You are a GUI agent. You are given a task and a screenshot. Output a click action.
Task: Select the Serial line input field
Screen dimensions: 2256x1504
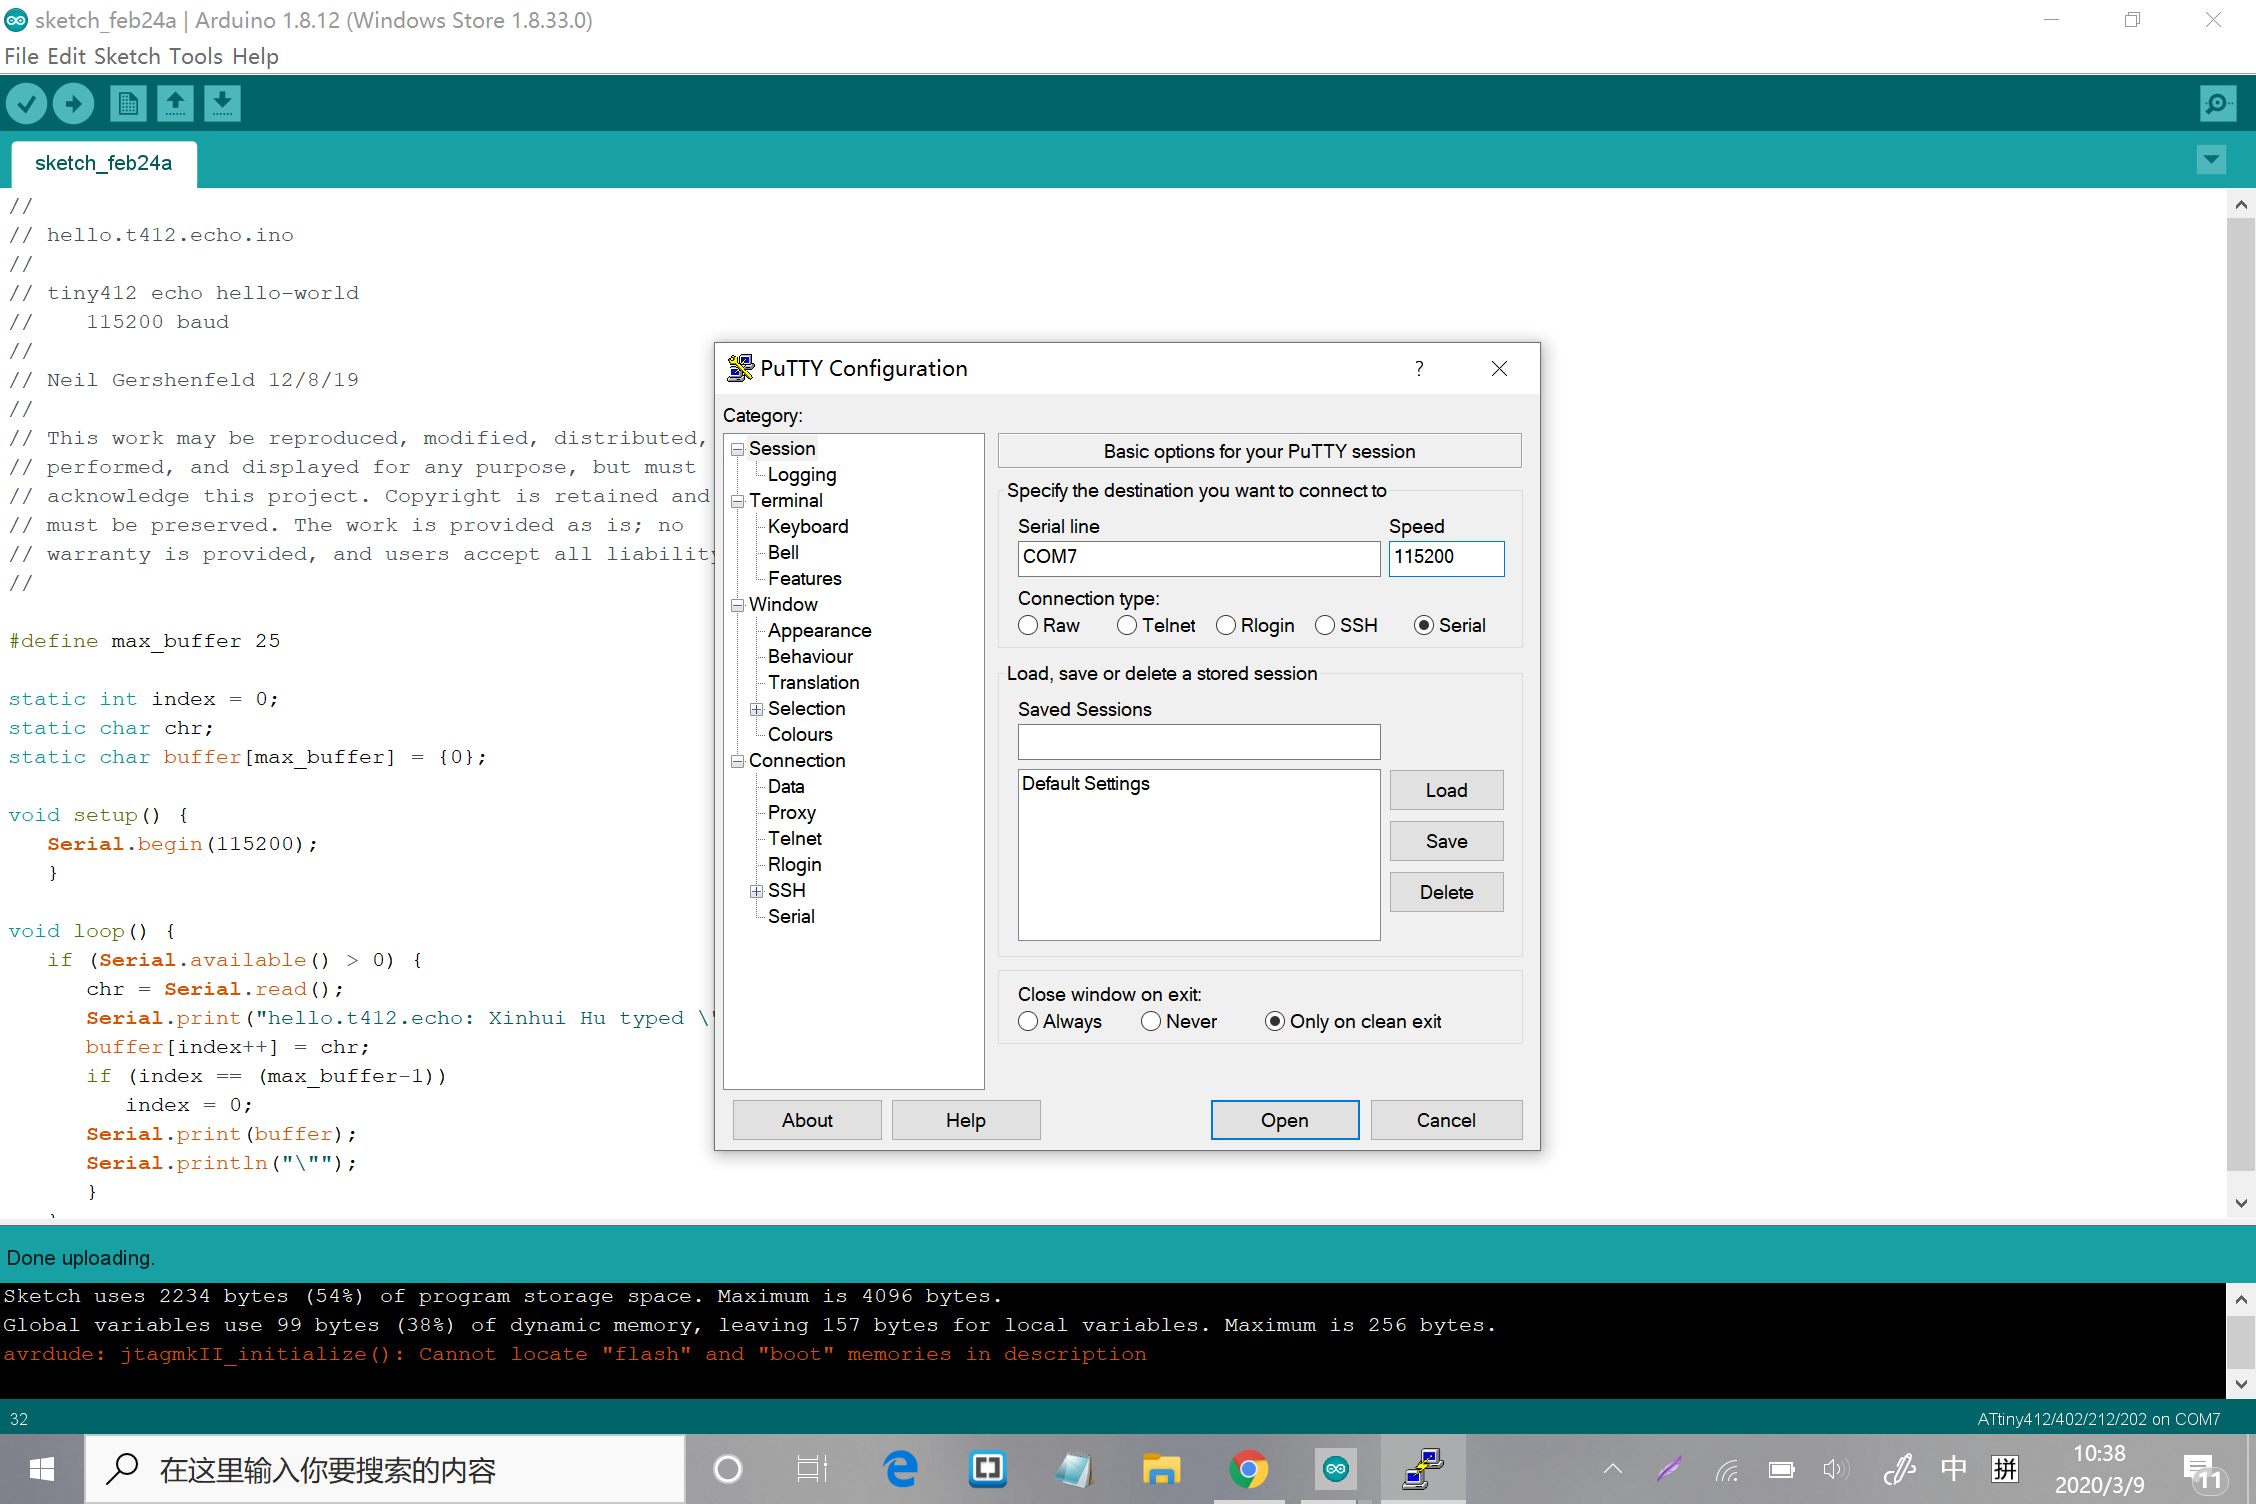(x=1197, y=556)
